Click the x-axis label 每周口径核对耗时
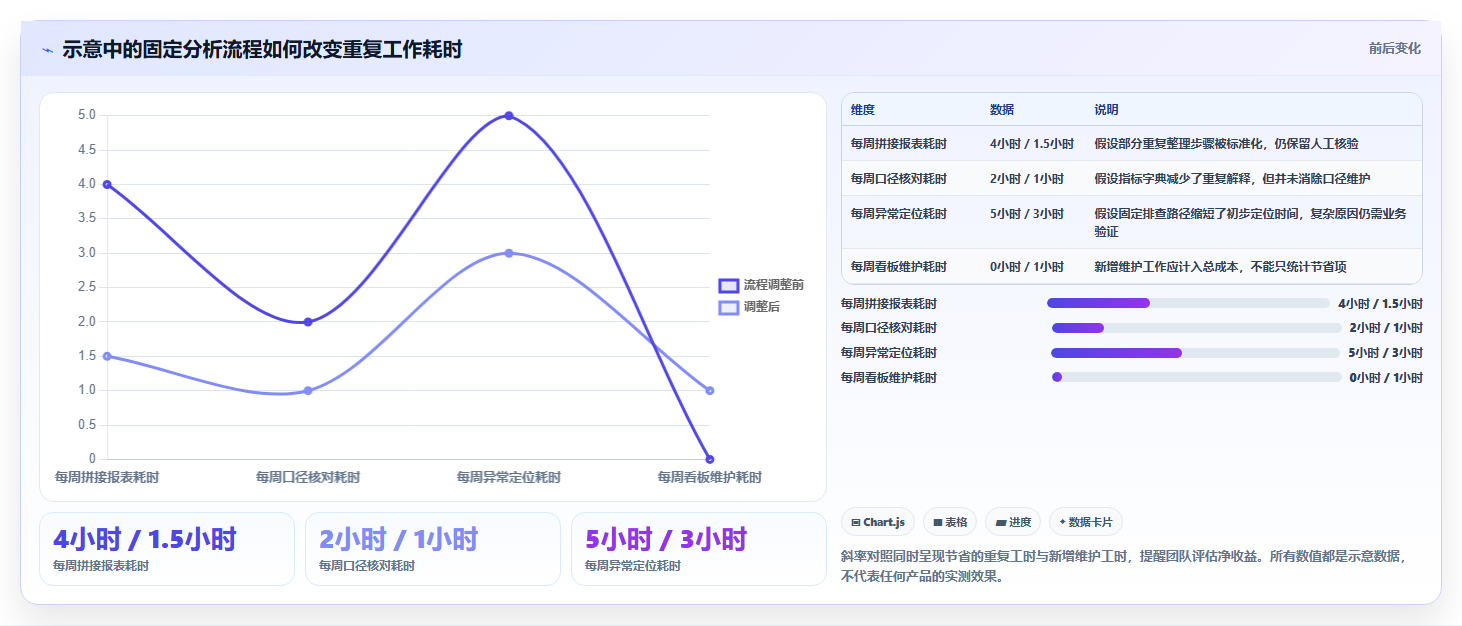Viewport: 1462px width, 626px height. (308, 478)
